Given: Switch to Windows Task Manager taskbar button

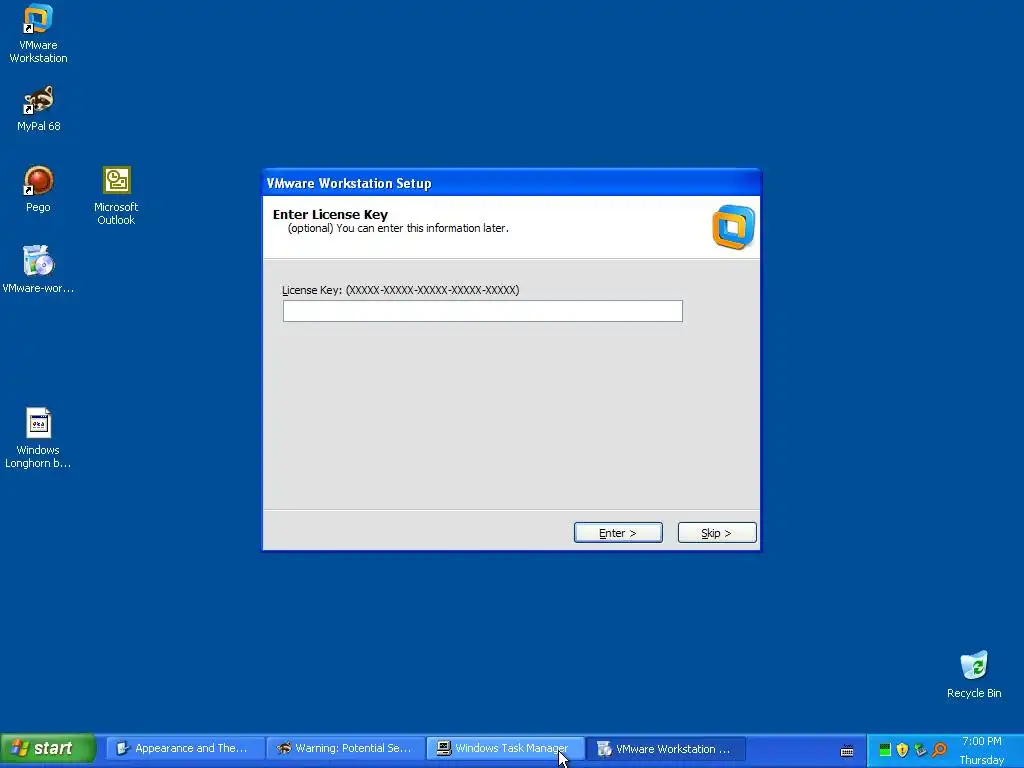Looking at the screenshot, I should click(x=505, y=748).
